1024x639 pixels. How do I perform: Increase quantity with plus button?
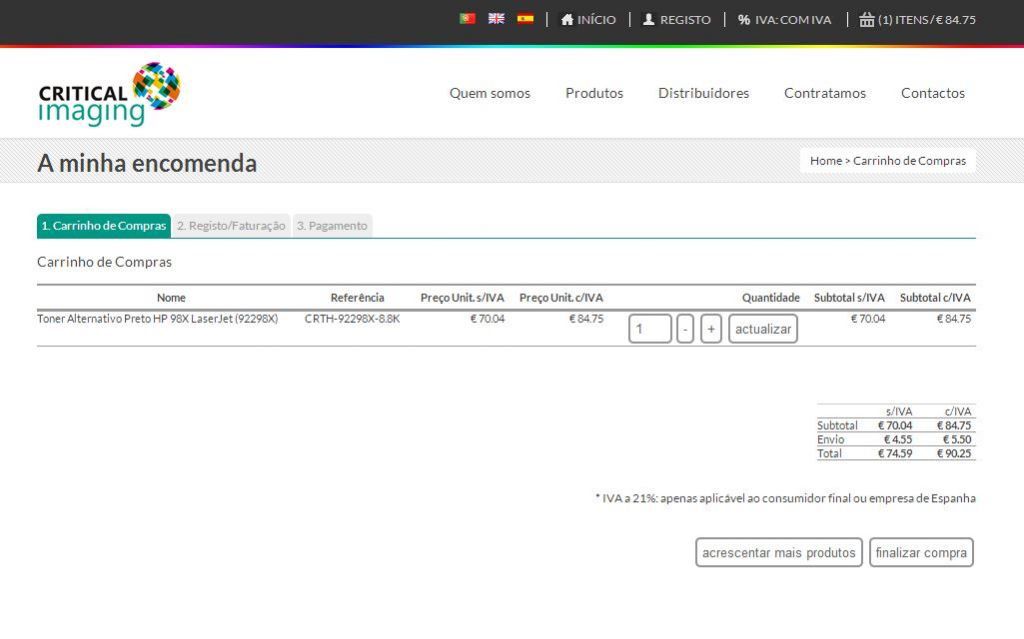(x=711, y=329)
